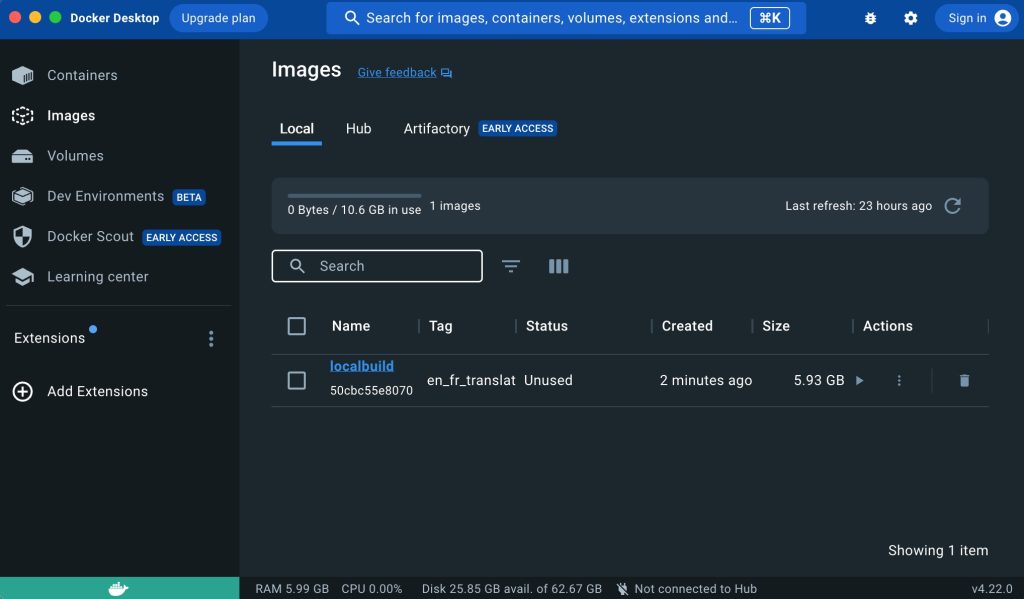Open the Give feedback link
The width and height of the screenshot is (1024, 599).
(x=397, y=72)
